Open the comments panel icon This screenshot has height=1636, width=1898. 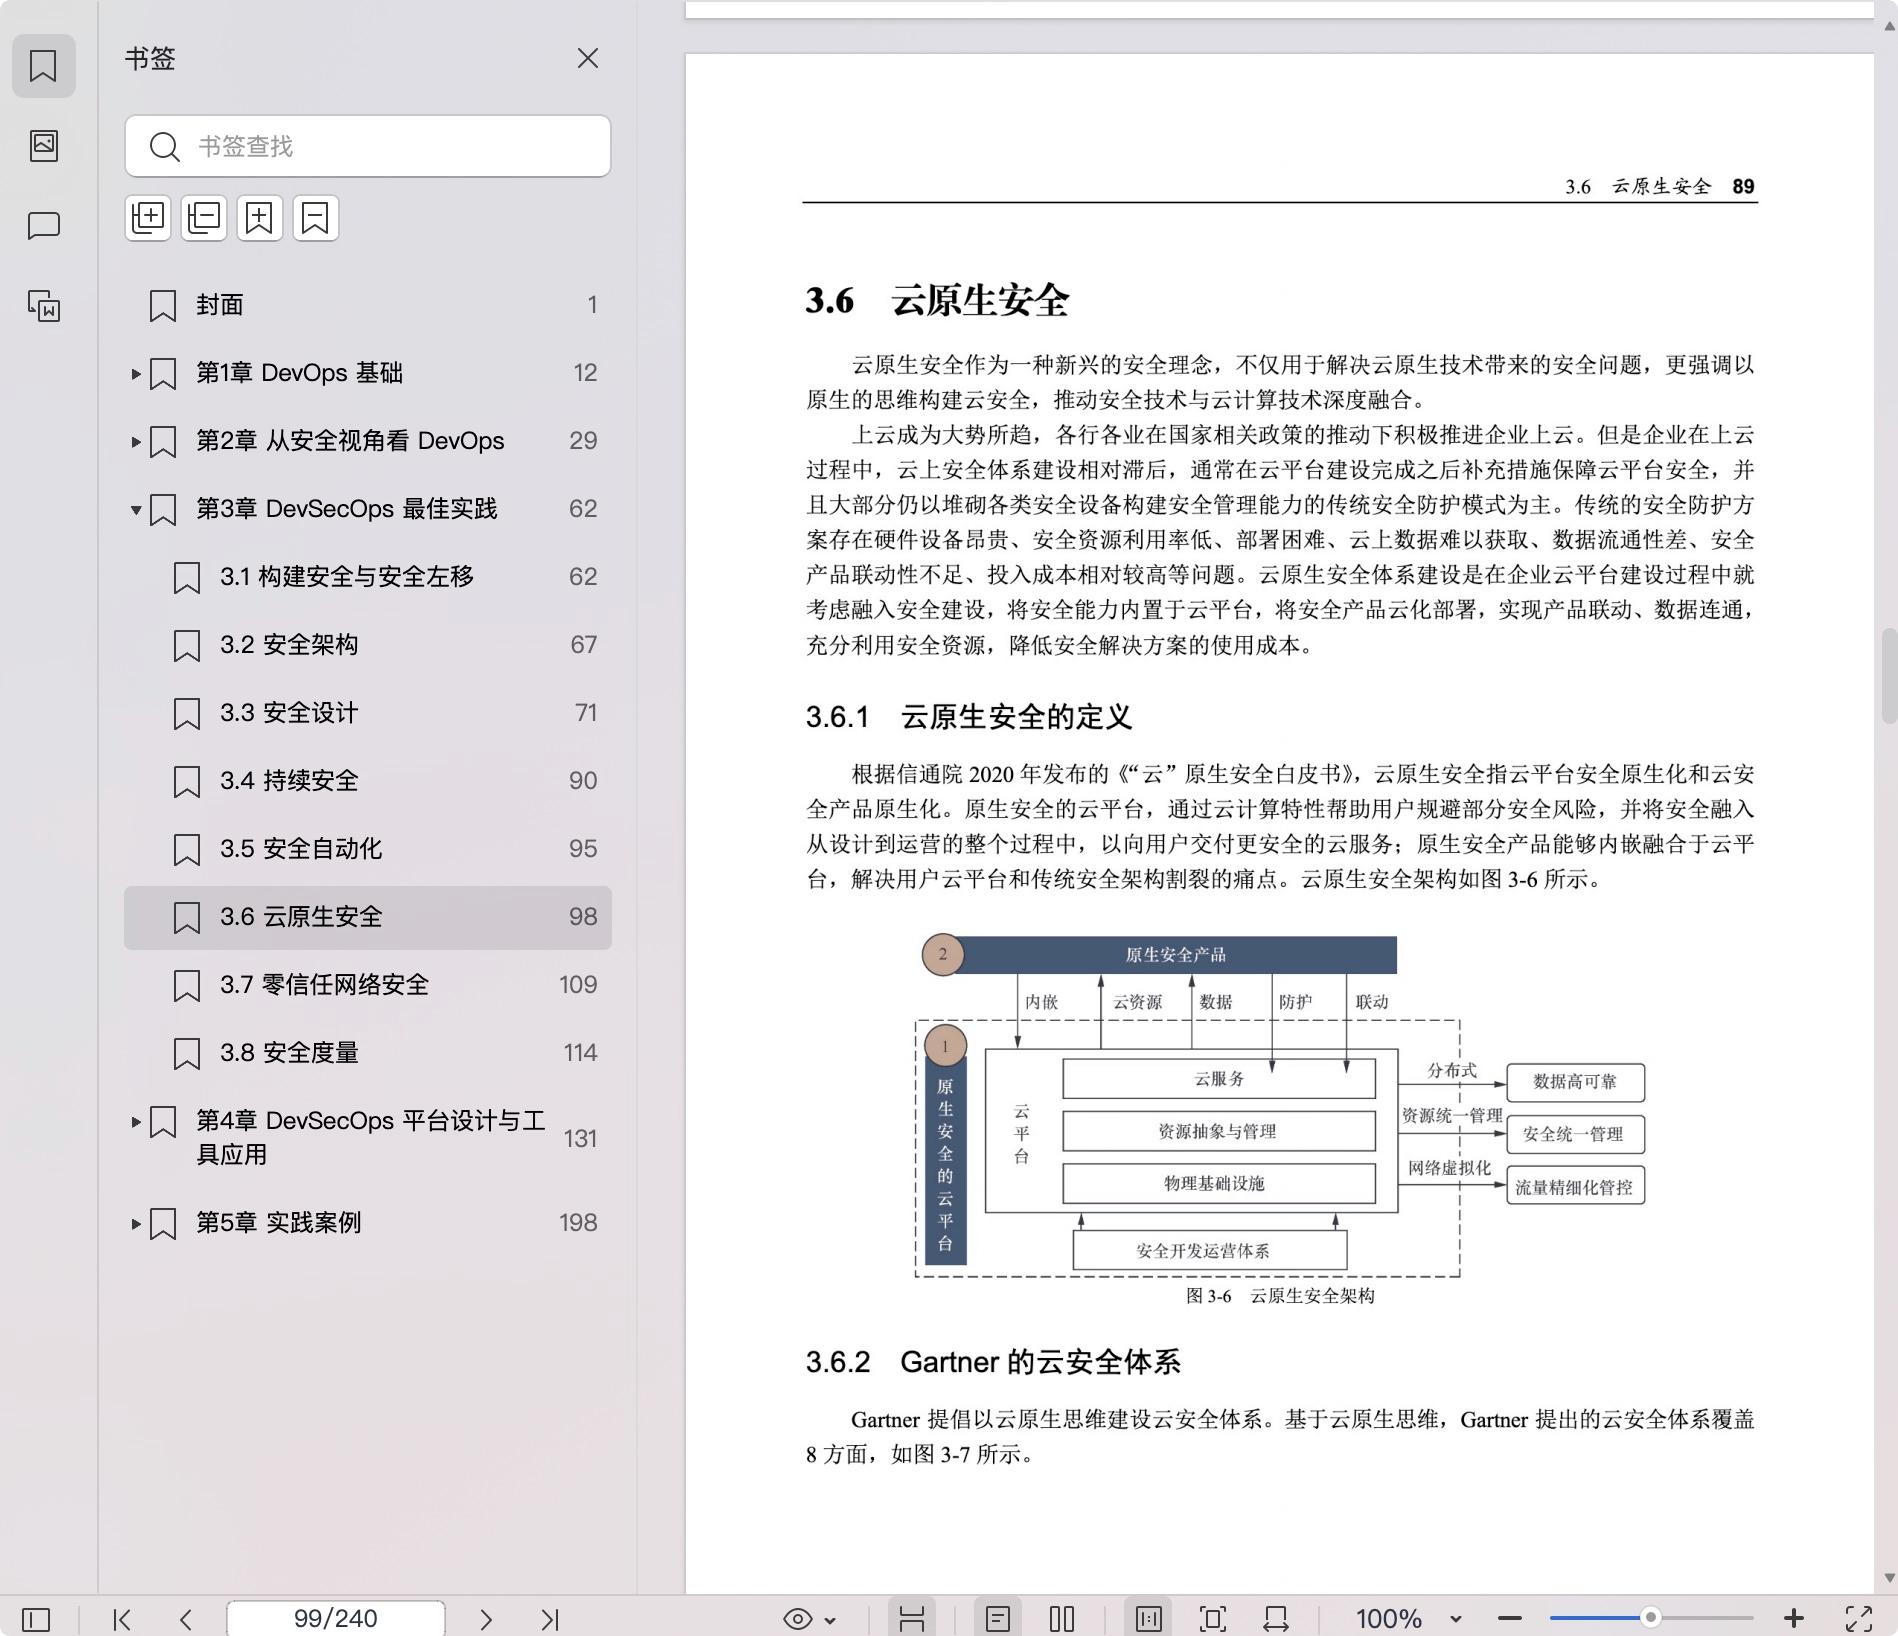tap(43, 226)
